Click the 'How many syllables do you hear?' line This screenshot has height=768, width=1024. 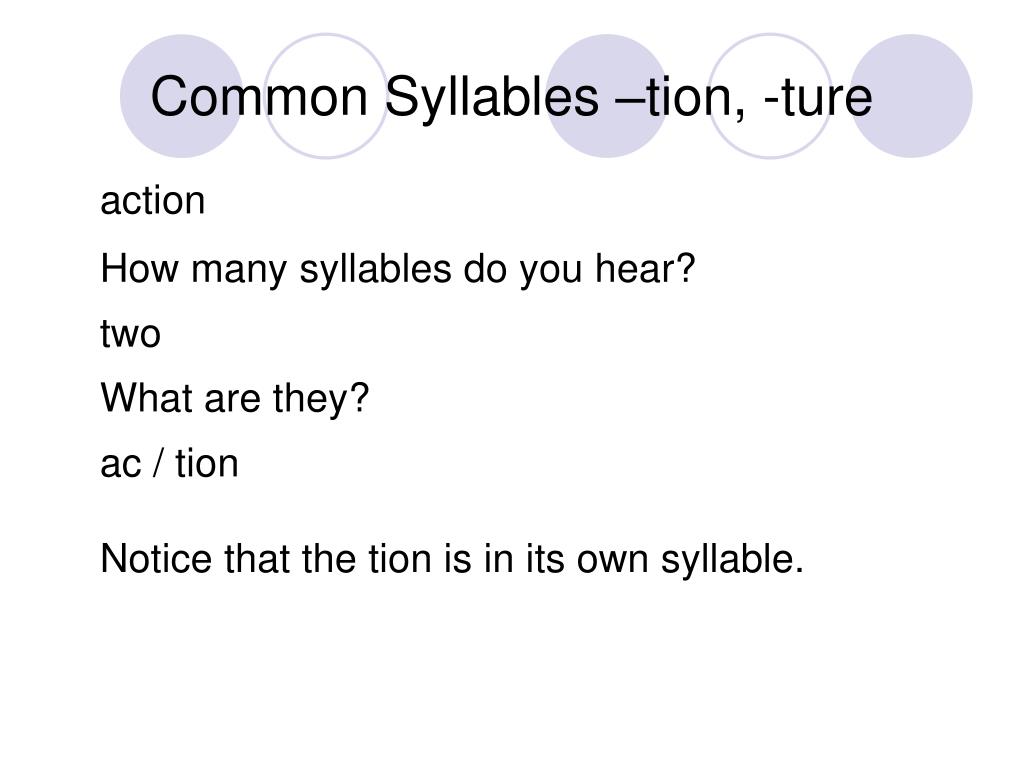click(x=398, y=269)
